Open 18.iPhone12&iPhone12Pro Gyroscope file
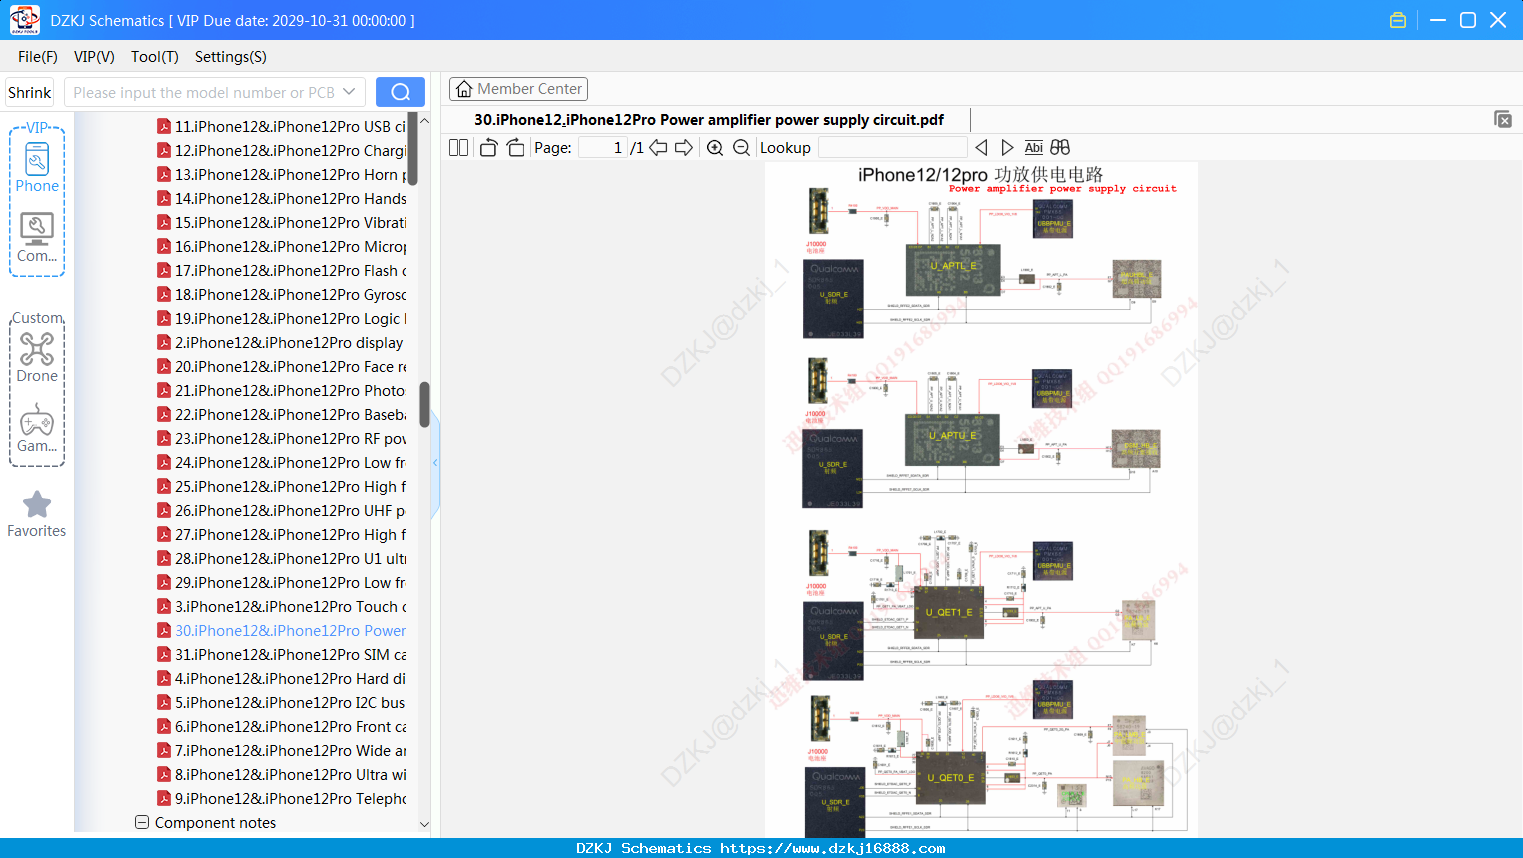The height and width of the screenshot is (858, 1523). point(290,294)
